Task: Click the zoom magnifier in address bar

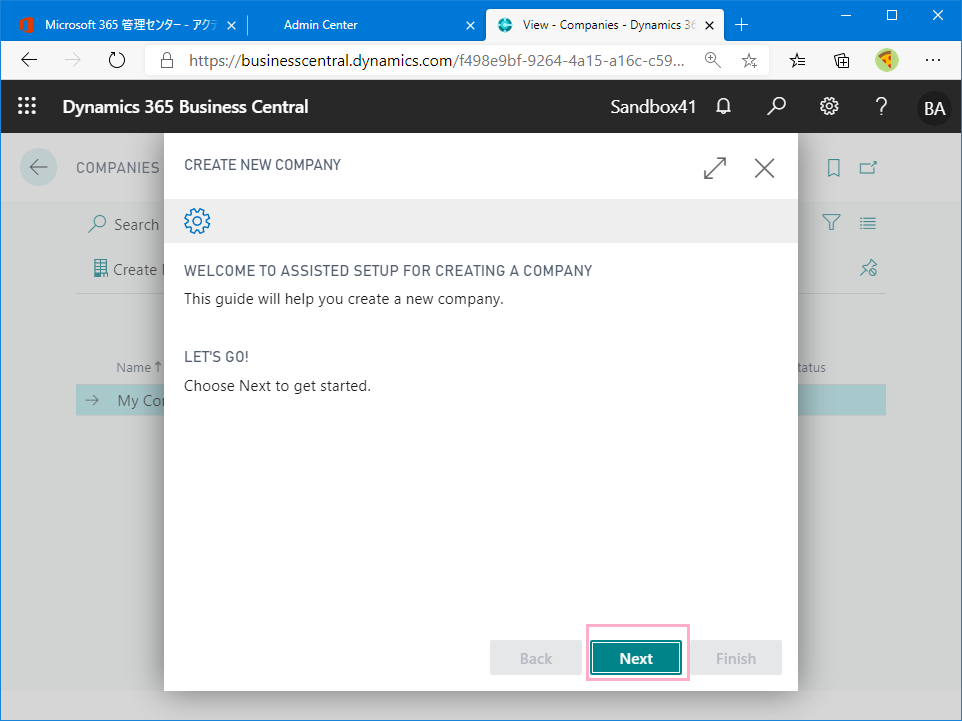Action: coord(712,60)
